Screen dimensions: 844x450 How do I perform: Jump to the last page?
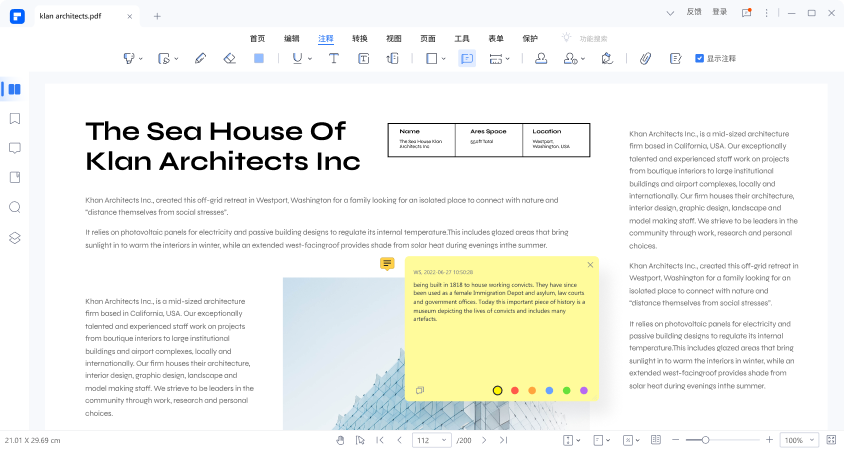pos(503,440)
